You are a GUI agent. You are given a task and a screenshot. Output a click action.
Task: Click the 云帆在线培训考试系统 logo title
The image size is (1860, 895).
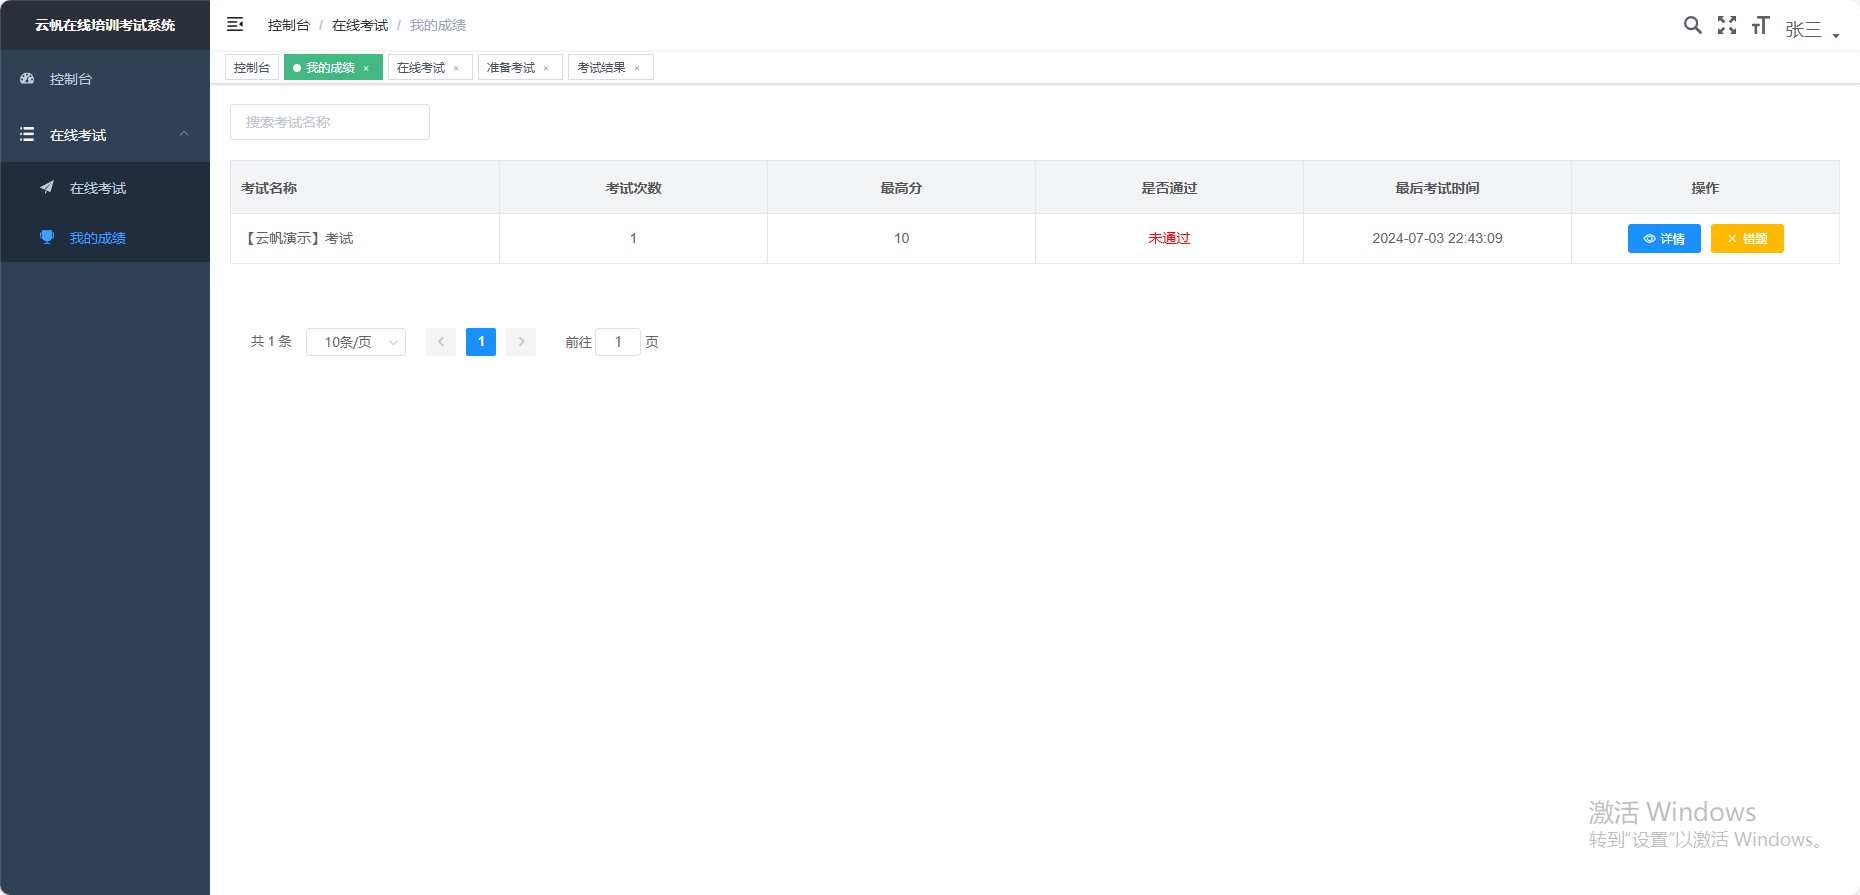[105, 25]
